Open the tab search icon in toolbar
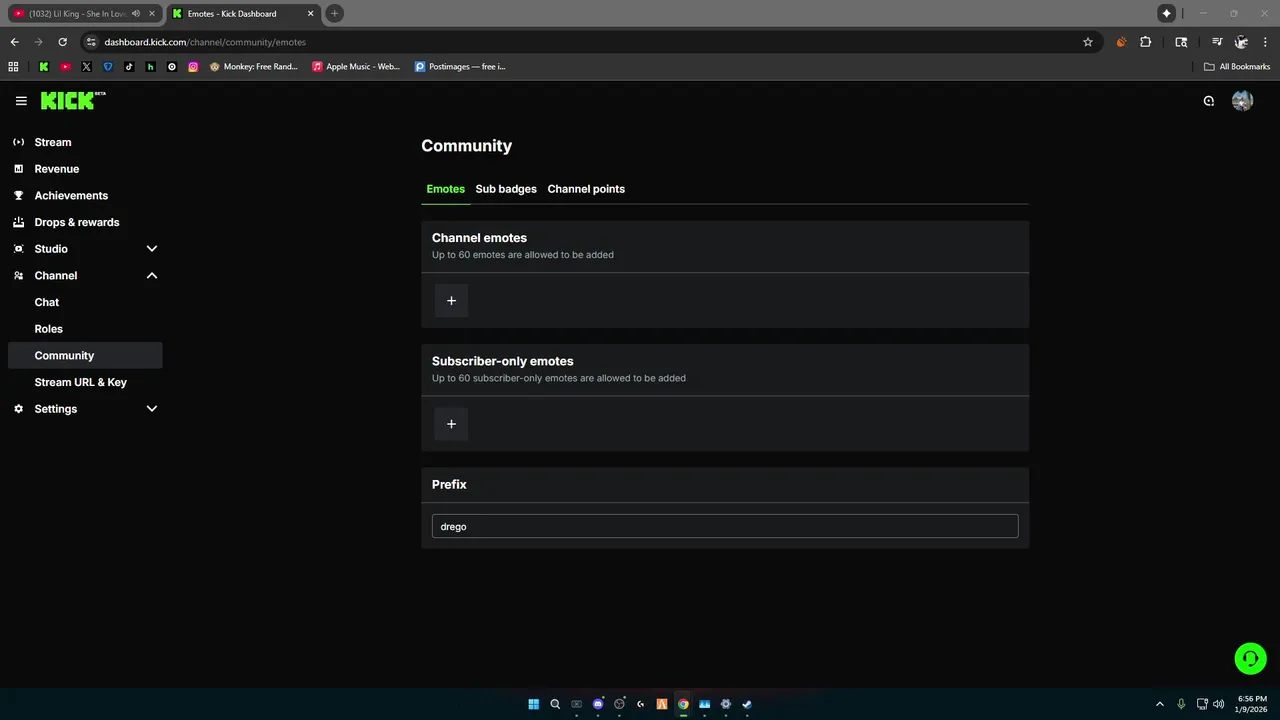 click(1181, 42)
